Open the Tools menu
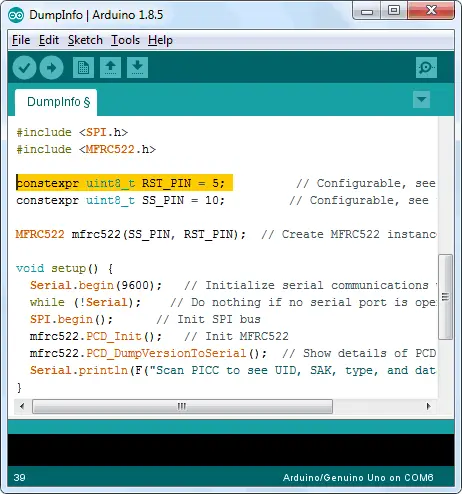This screenshot has width=462, height=494. 125,40
